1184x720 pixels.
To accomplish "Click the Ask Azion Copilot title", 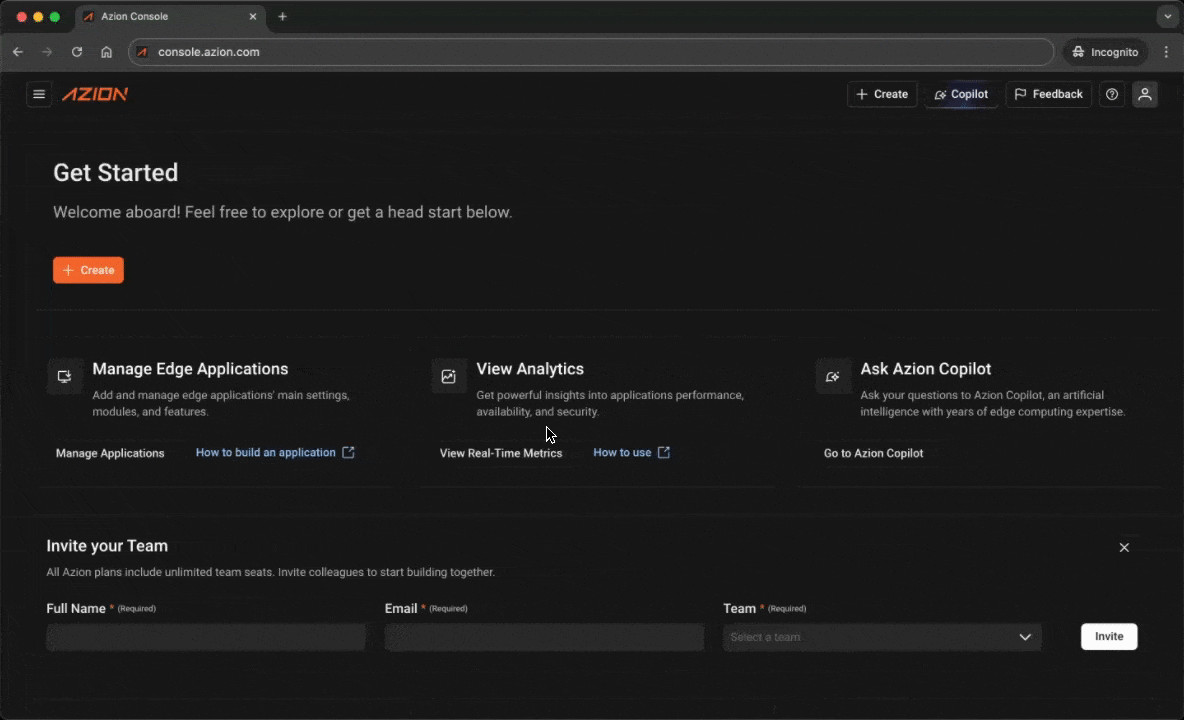I will [926, 369].
